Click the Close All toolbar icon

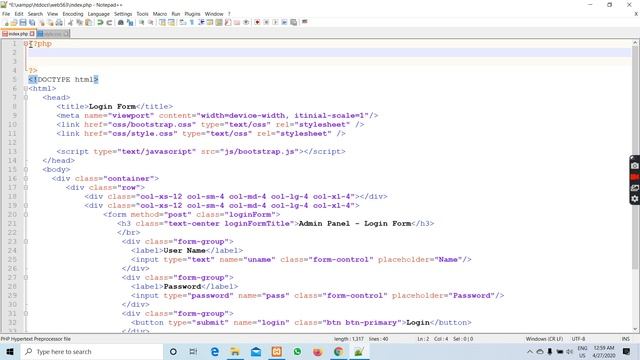(x=50, y=22)
